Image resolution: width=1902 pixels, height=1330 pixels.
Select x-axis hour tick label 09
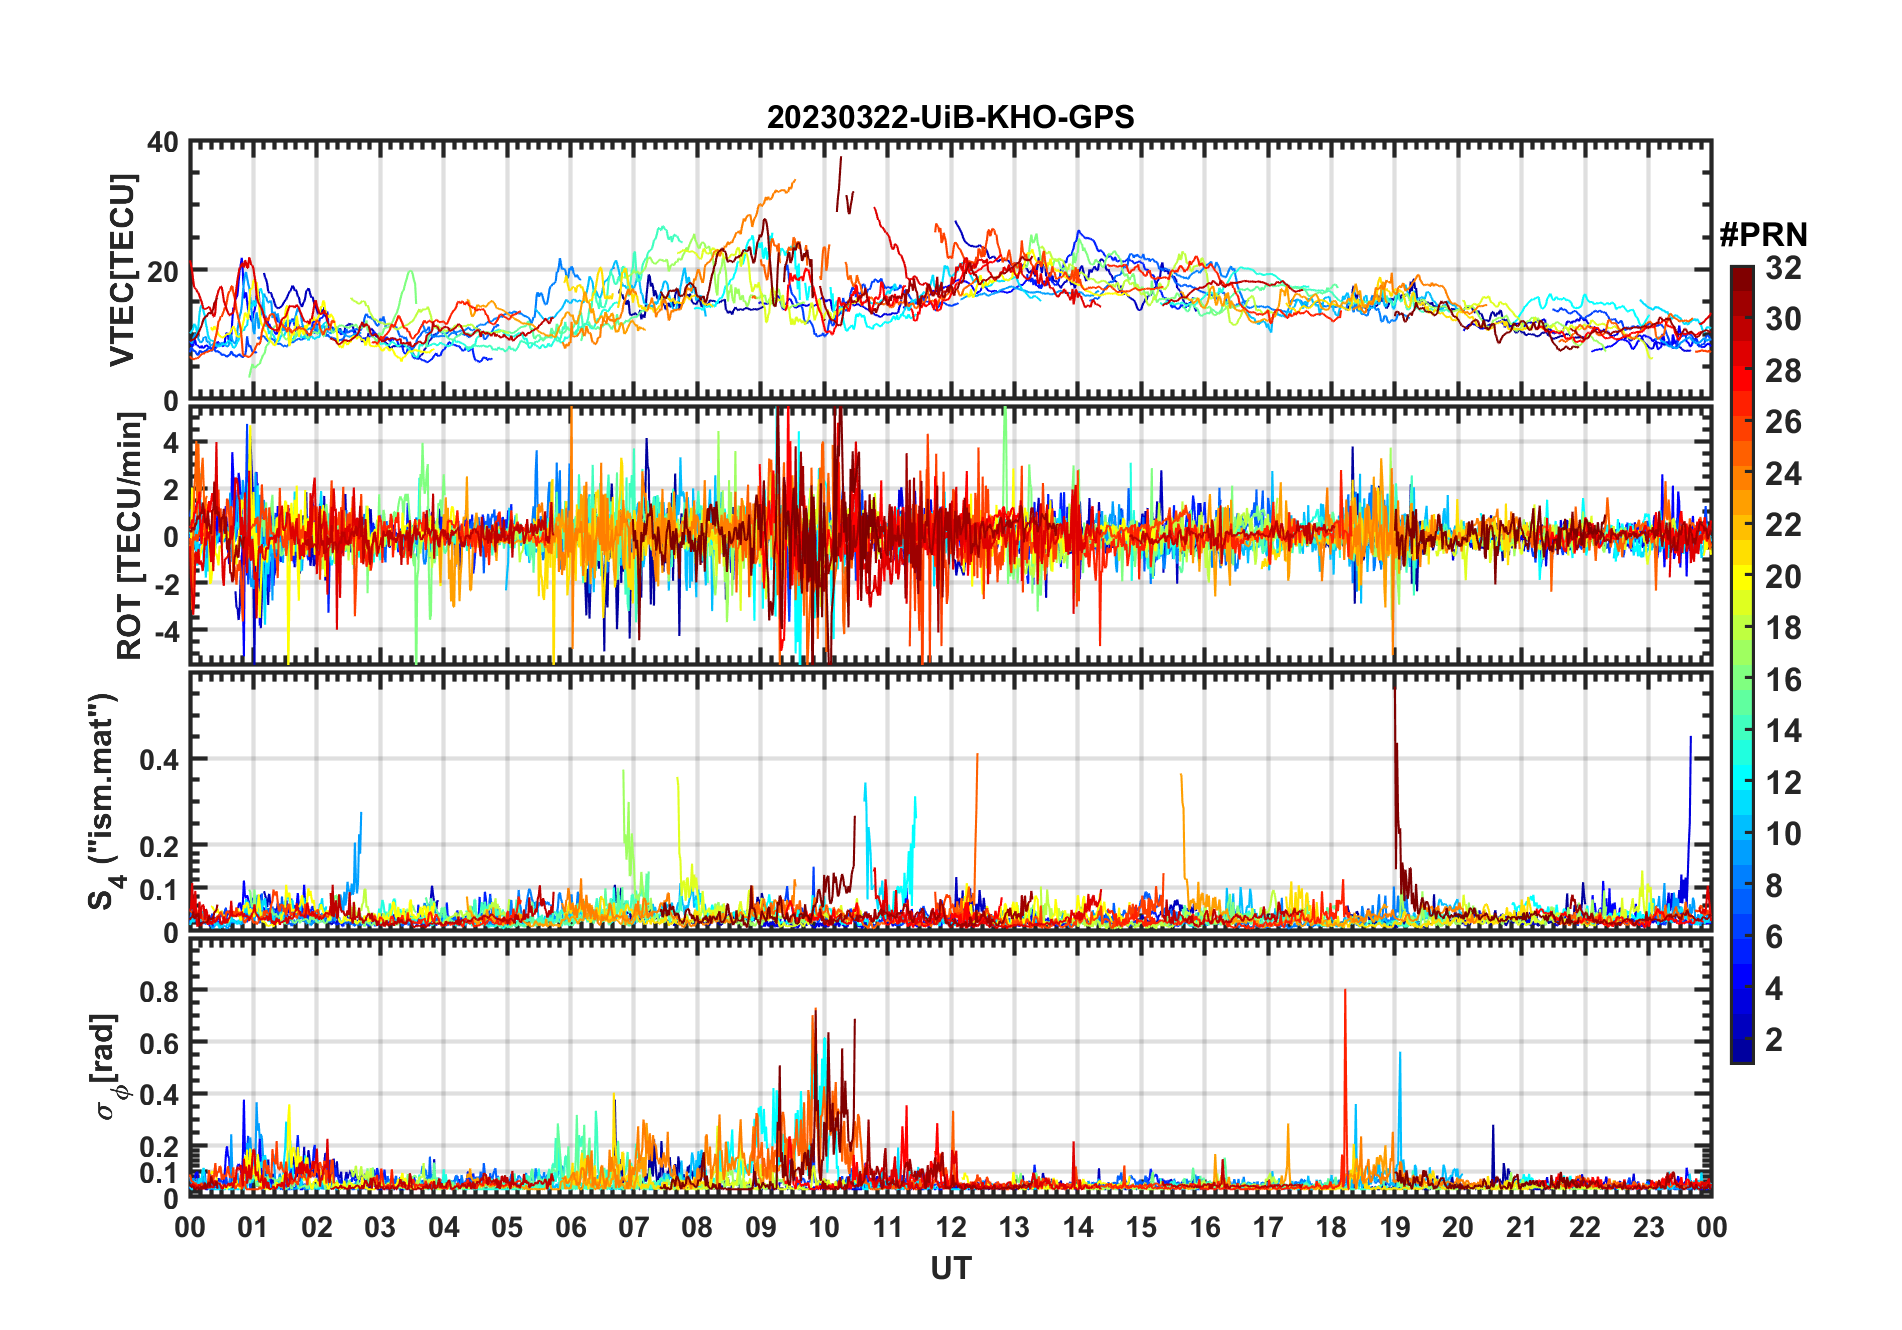761,1227
